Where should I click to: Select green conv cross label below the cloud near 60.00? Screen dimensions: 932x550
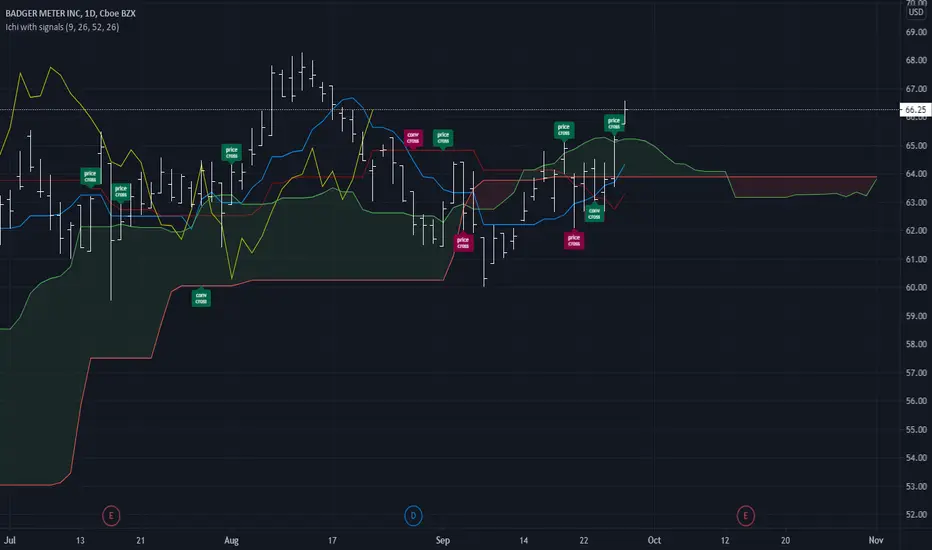[201, 297]
